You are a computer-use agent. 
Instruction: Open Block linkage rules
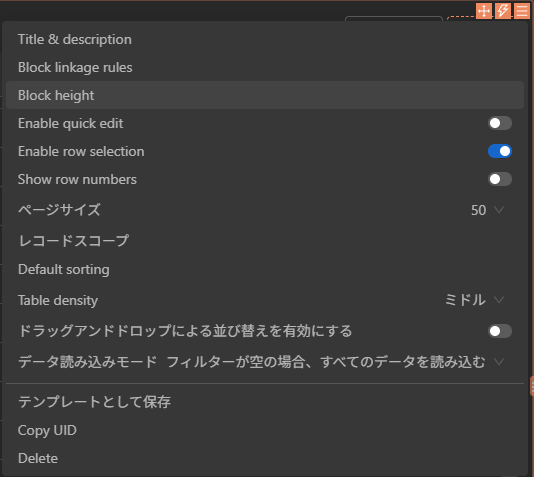(265, 67)
